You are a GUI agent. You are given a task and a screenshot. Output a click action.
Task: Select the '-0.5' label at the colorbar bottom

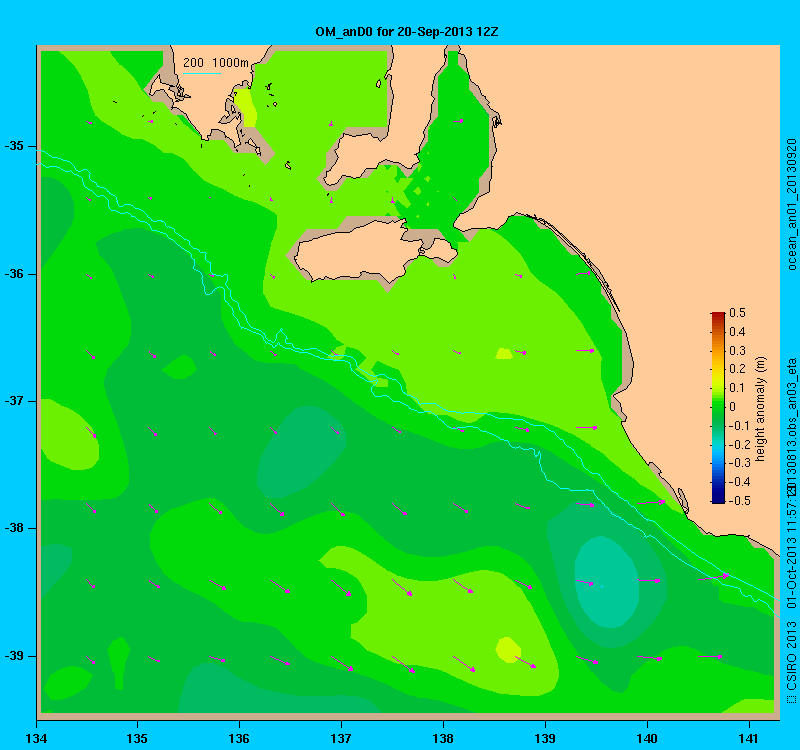(x=738, y=501)
